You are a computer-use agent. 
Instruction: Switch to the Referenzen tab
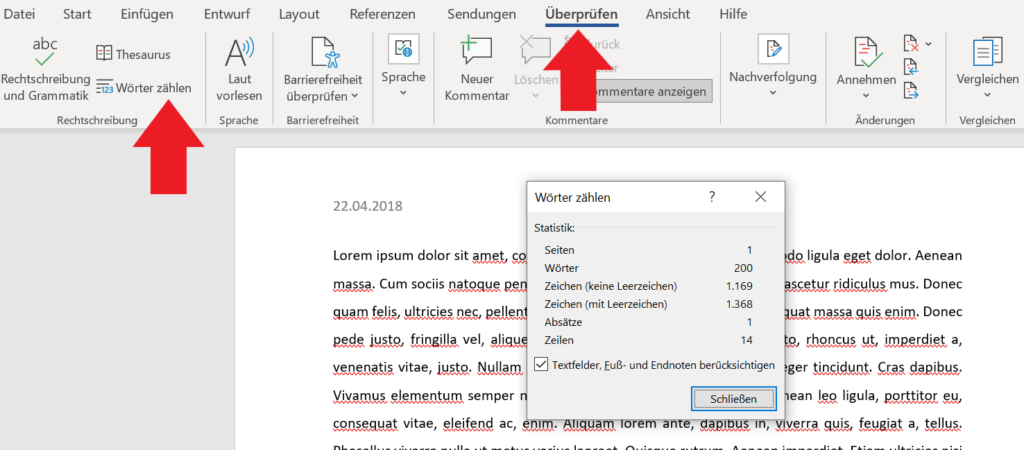click(x=383, y=14)
